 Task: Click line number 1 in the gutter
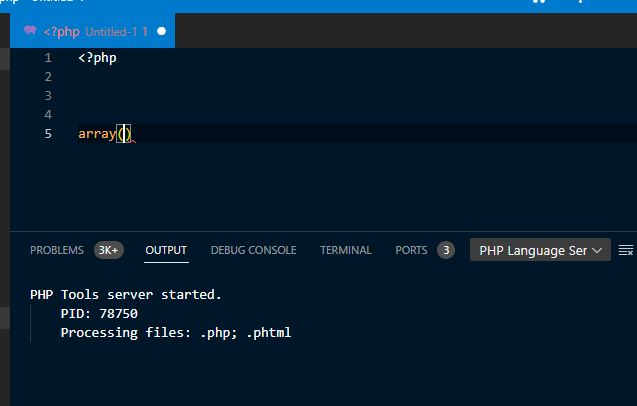[x=48, y=58]
